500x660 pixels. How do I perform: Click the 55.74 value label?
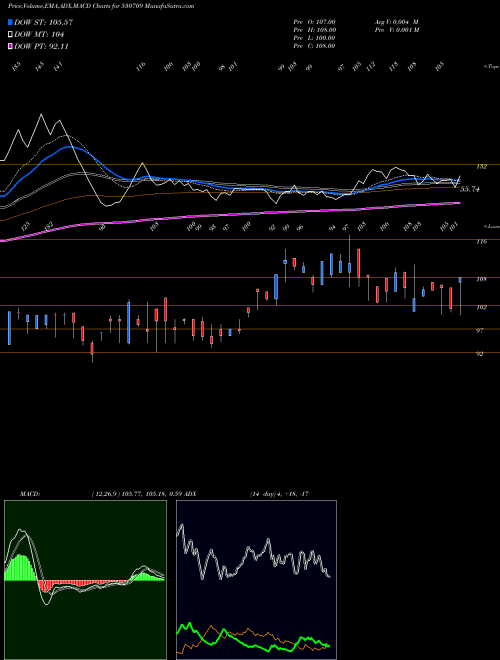[470, 189]
